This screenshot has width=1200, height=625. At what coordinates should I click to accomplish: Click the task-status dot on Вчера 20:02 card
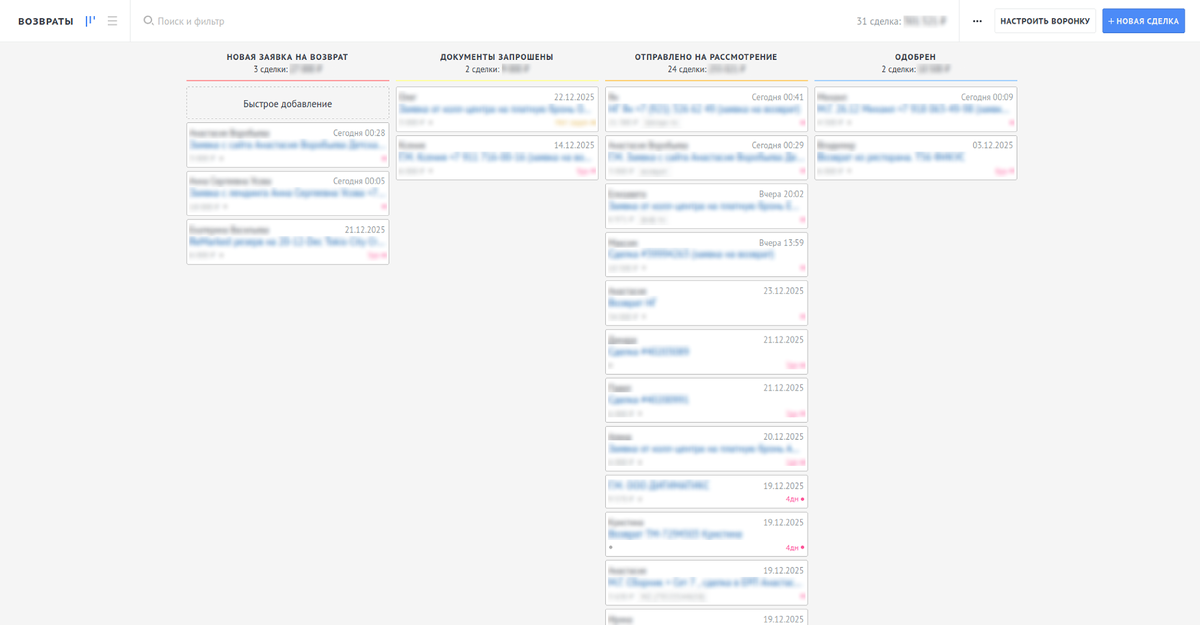pyautogui.click(x=802, y=219)
